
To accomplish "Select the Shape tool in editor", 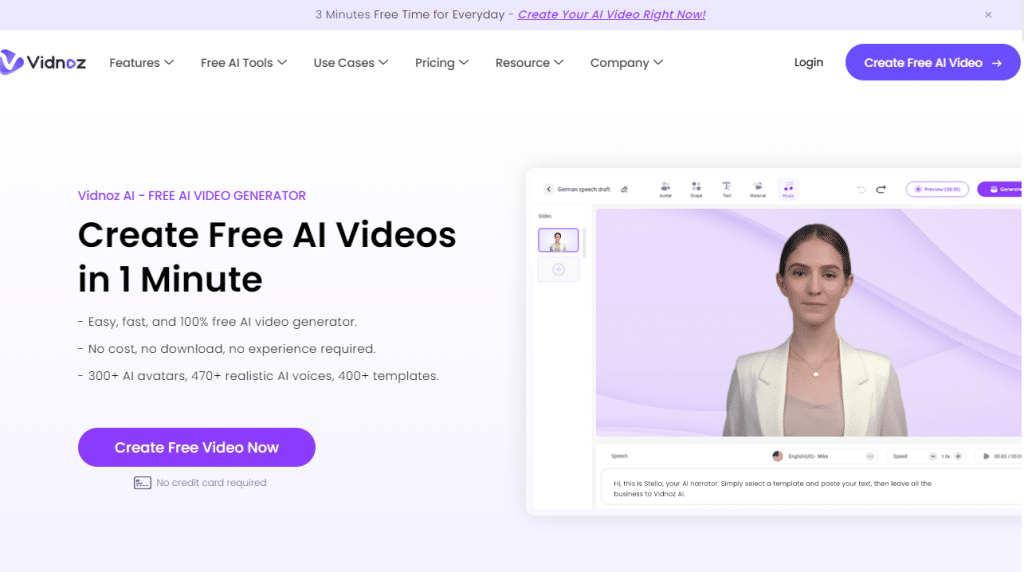I will (x=696, y=188).
